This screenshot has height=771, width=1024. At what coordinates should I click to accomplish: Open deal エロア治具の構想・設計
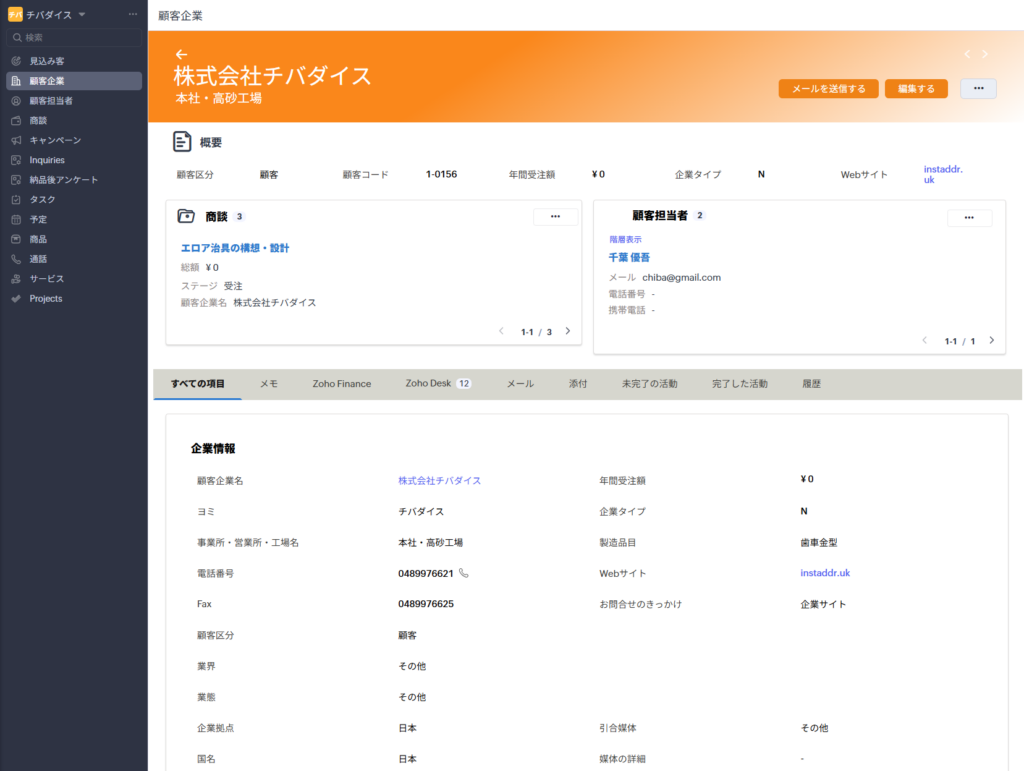235,248
